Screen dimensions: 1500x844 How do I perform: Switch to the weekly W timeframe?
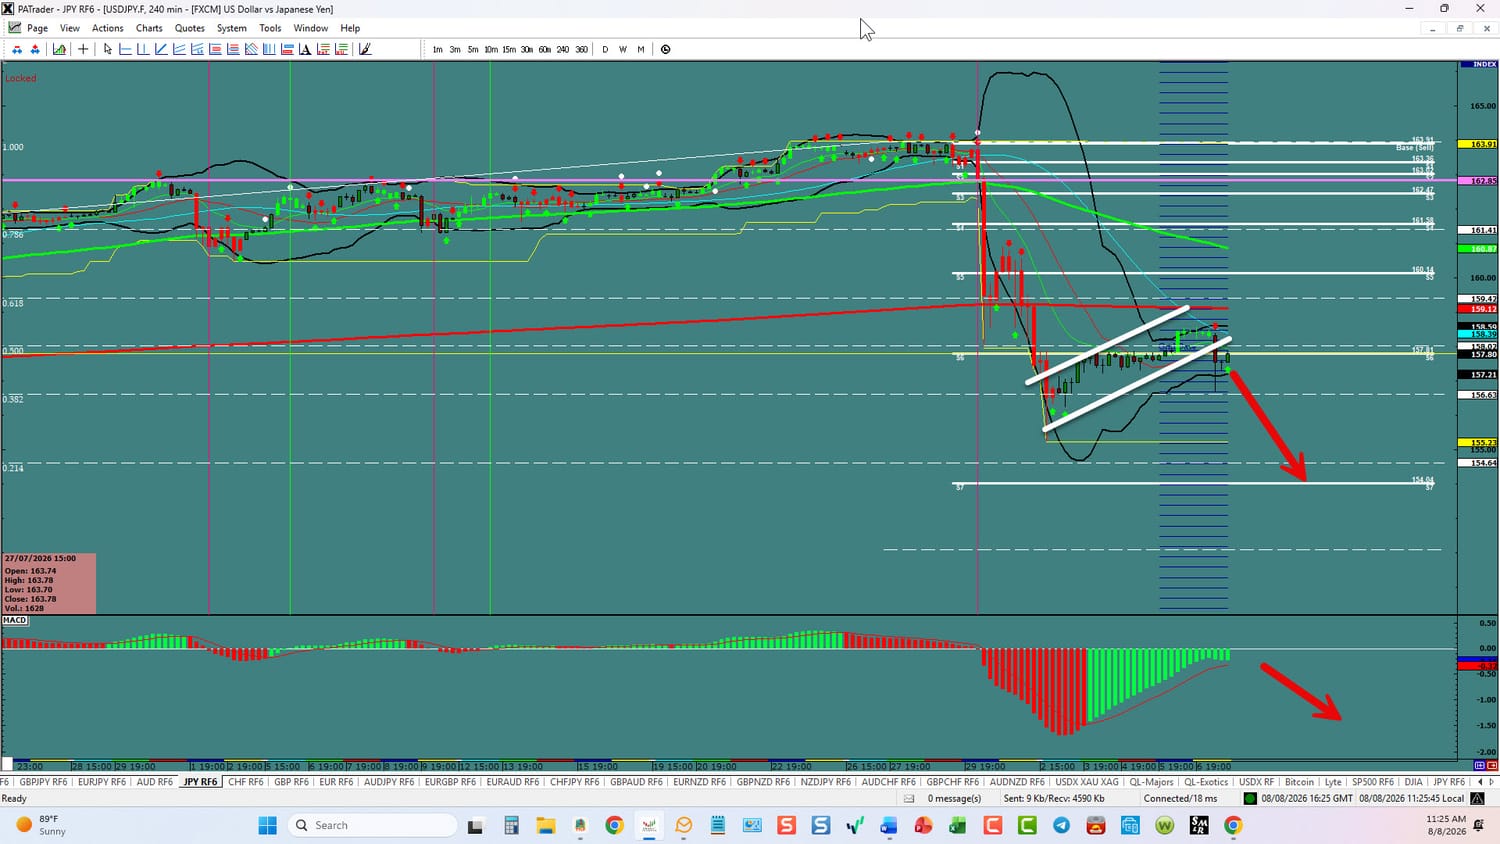click(623, 49)
